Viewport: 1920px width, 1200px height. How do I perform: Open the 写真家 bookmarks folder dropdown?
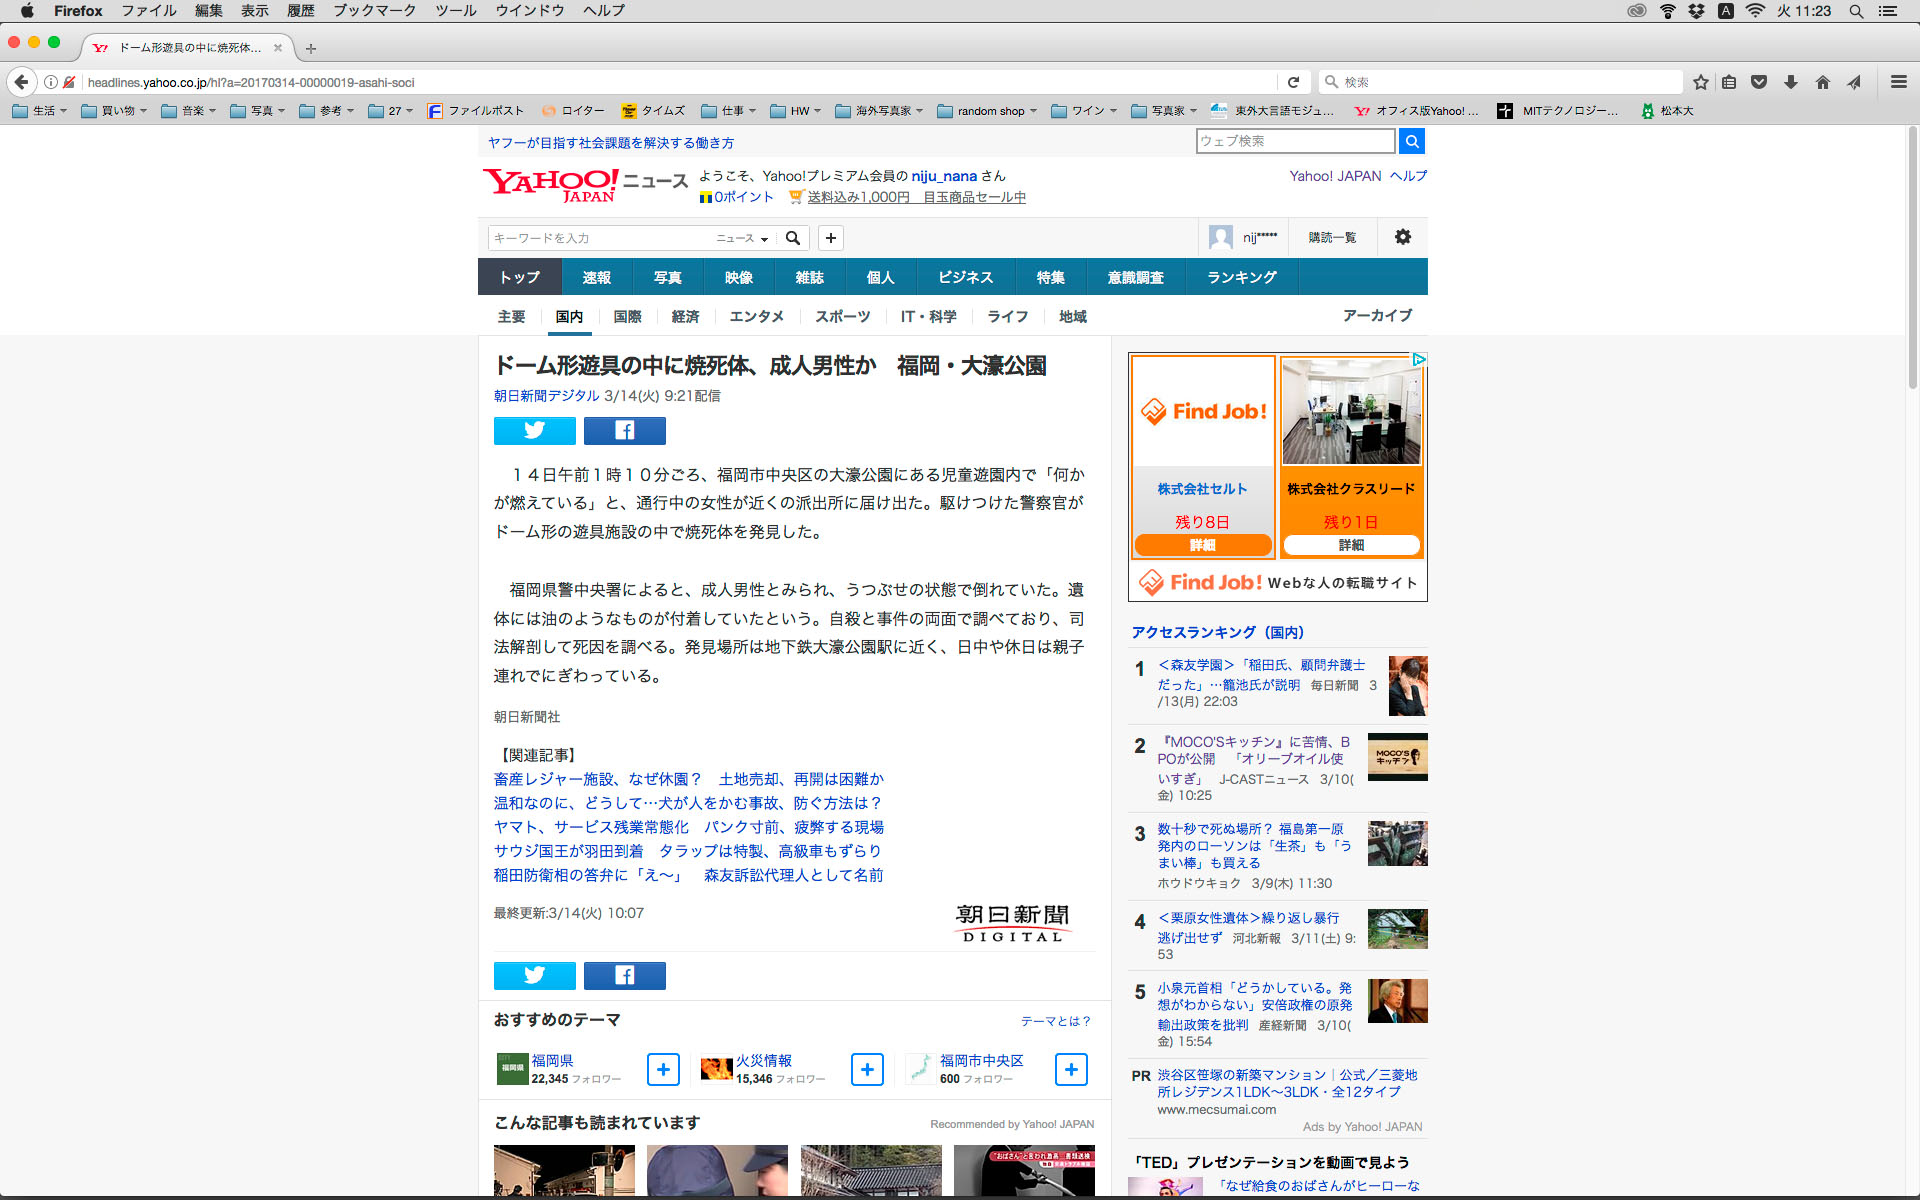tap(1164, 111)
